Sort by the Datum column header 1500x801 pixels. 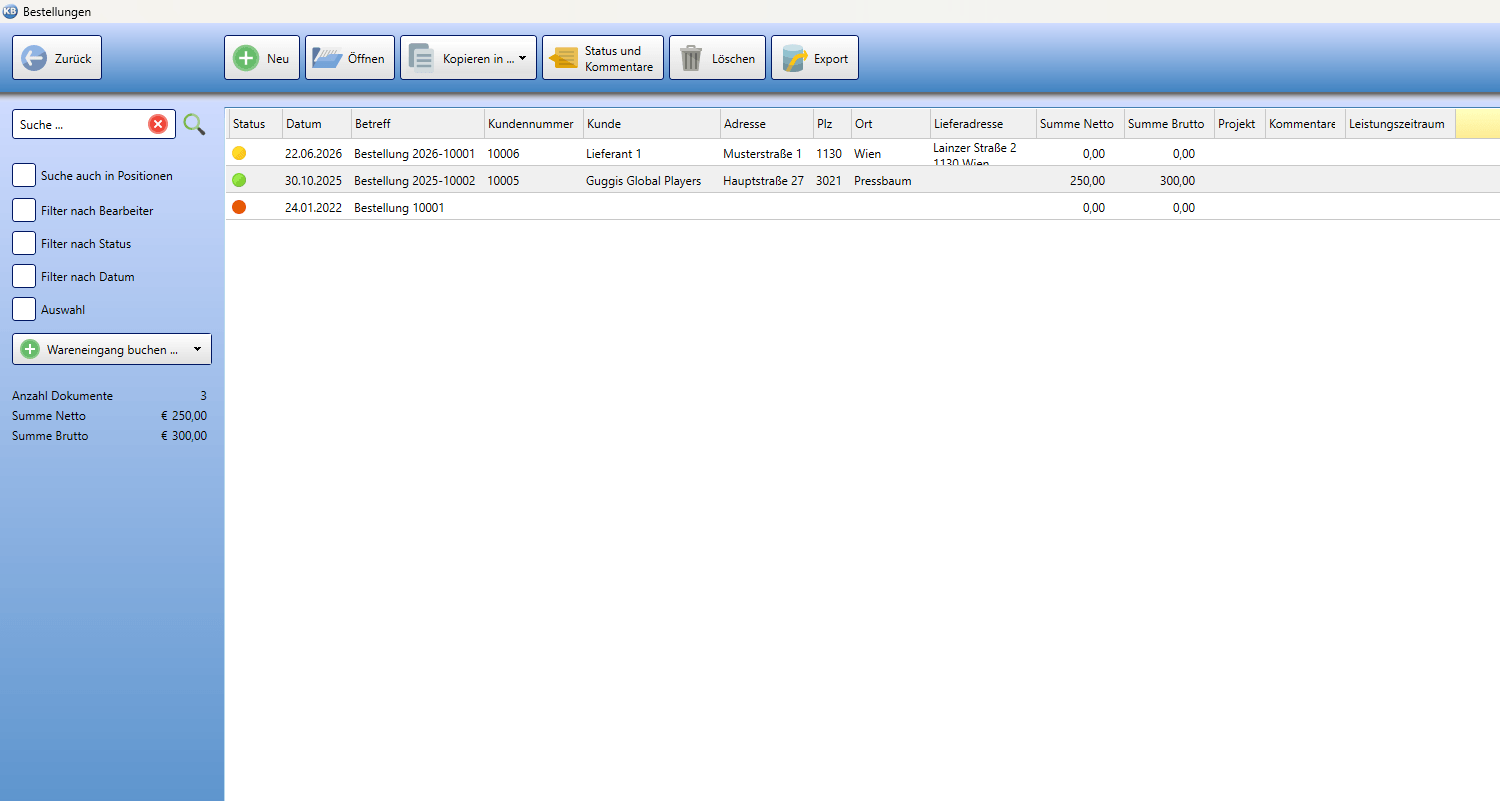click(x=316, y=124)
